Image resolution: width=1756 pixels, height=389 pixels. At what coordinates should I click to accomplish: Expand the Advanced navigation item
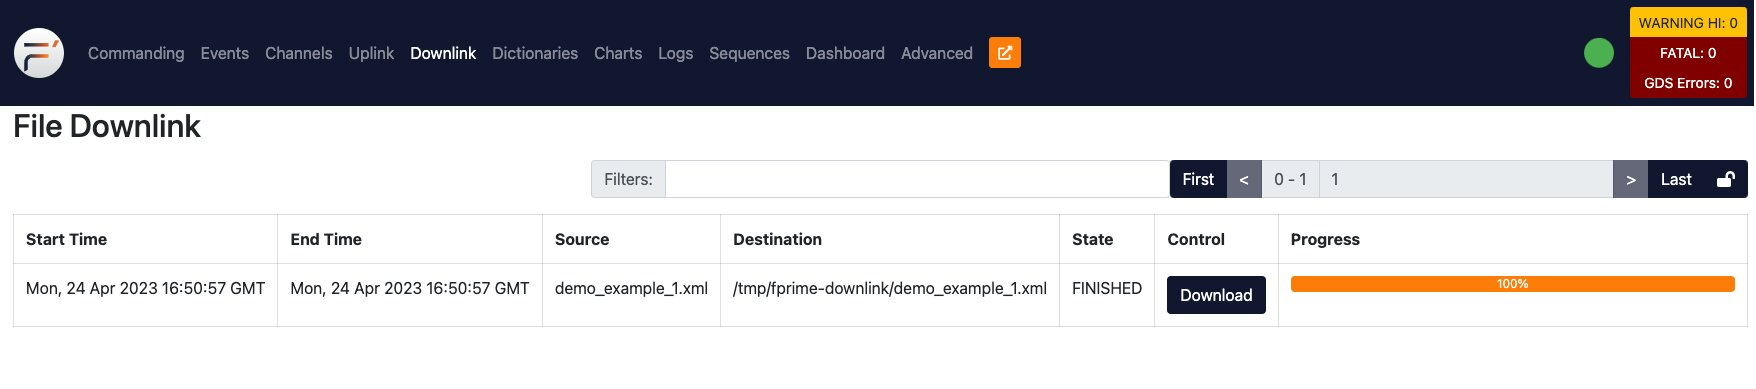coord(937,53)
